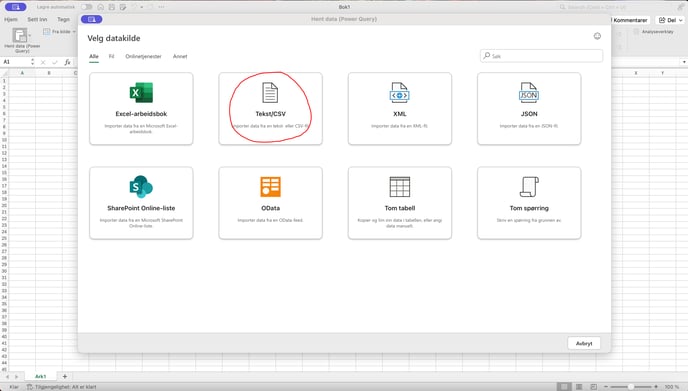Viewport: 688px width, 391px height.
Task: Choose the Excel-arbeidsbok data source card
Action: (x=141, y=108)
